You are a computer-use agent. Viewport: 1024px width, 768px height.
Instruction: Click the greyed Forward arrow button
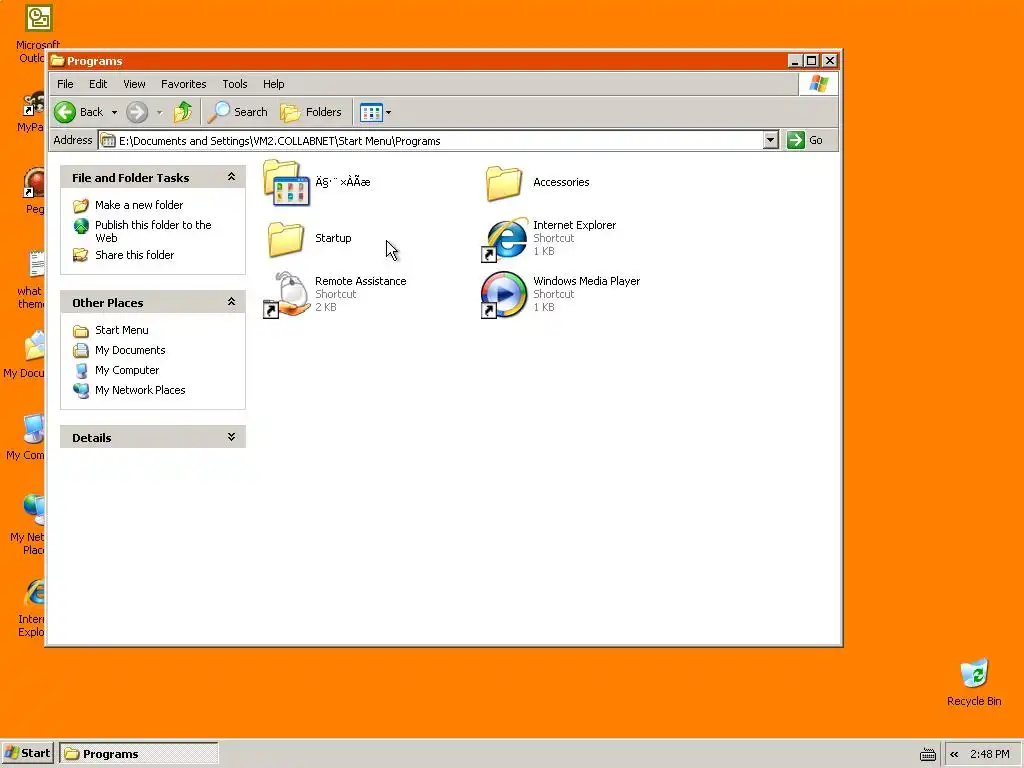[x=137, y=112]
